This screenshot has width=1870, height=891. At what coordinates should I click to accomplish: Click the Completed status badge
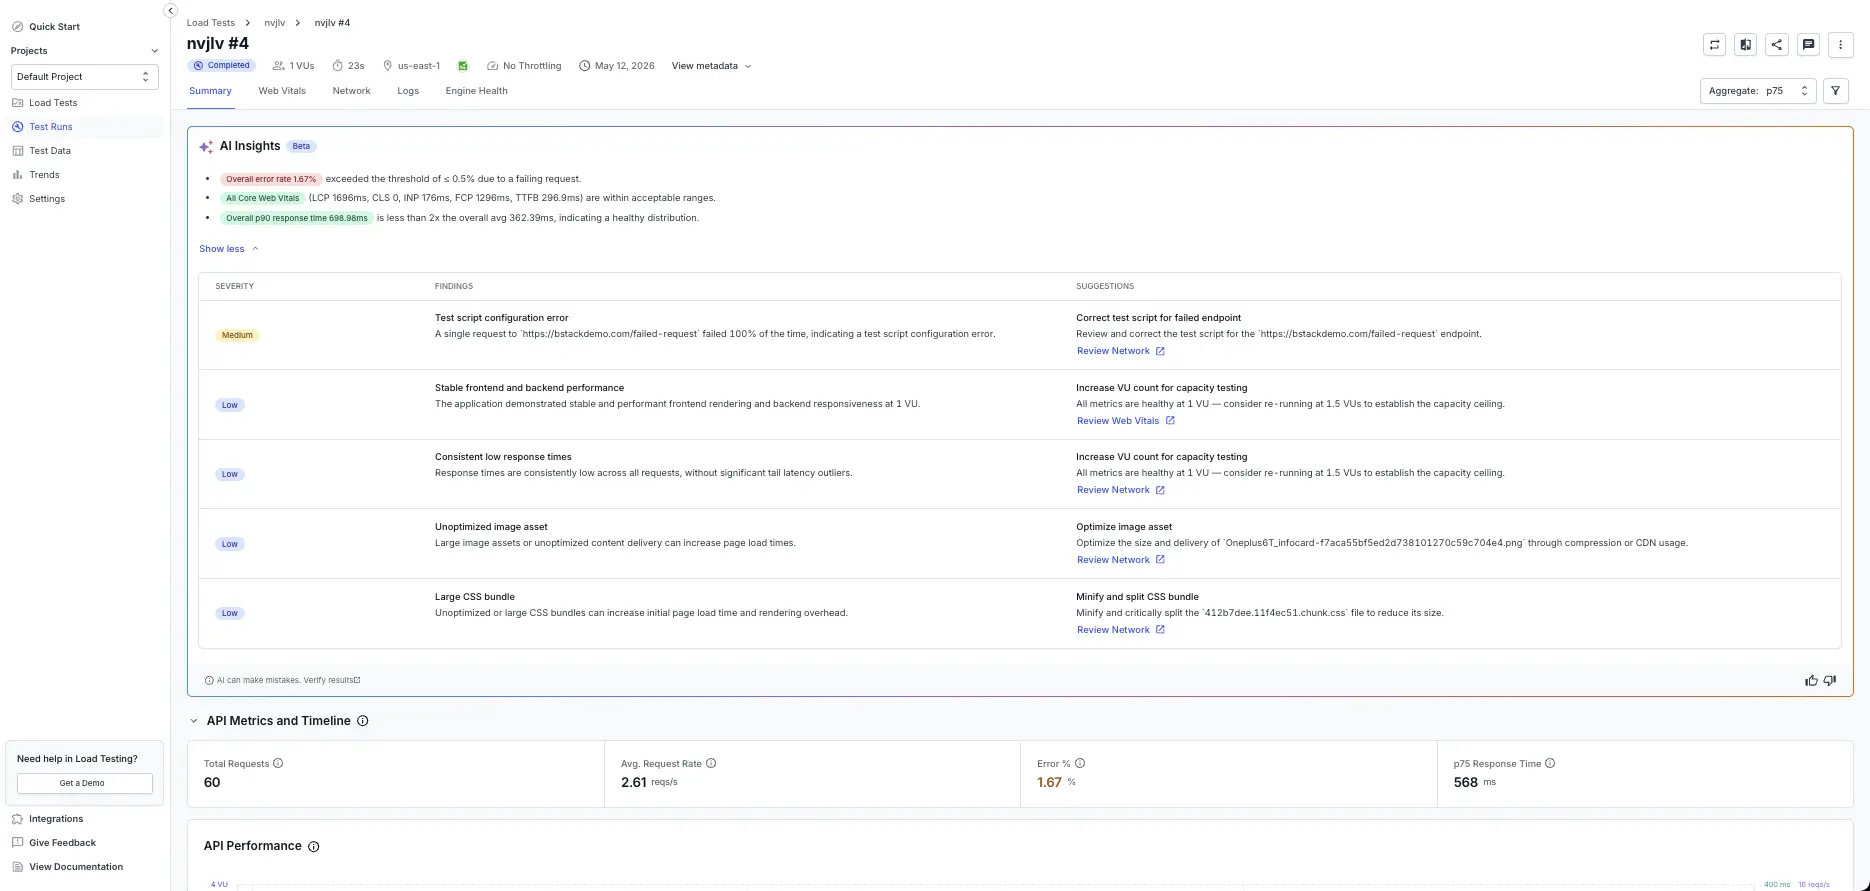point(221,66)
